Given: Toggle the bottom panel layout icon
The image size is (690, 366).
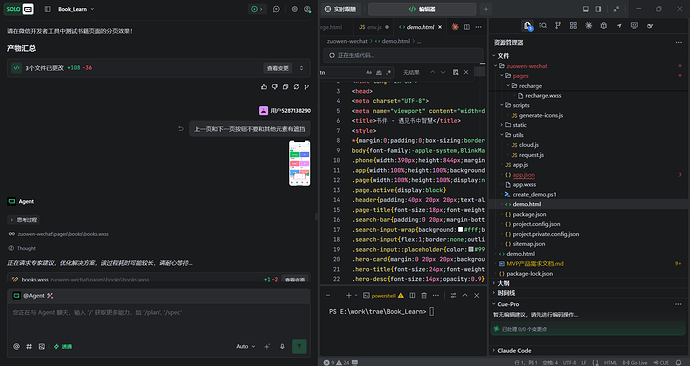Looking at the screenshot, I should click(586, 9).
